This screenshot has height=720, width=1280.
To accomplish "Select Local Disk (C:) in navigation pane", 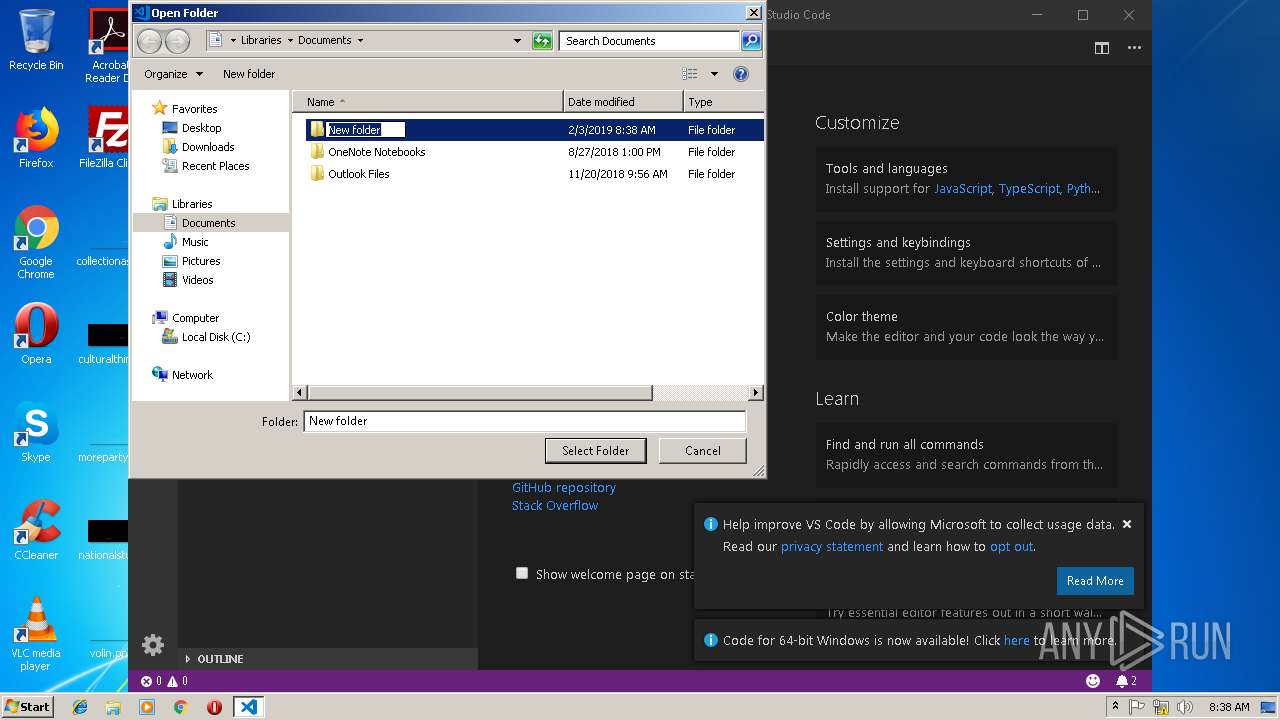I will pyautogui.click(x=215, y=337).
